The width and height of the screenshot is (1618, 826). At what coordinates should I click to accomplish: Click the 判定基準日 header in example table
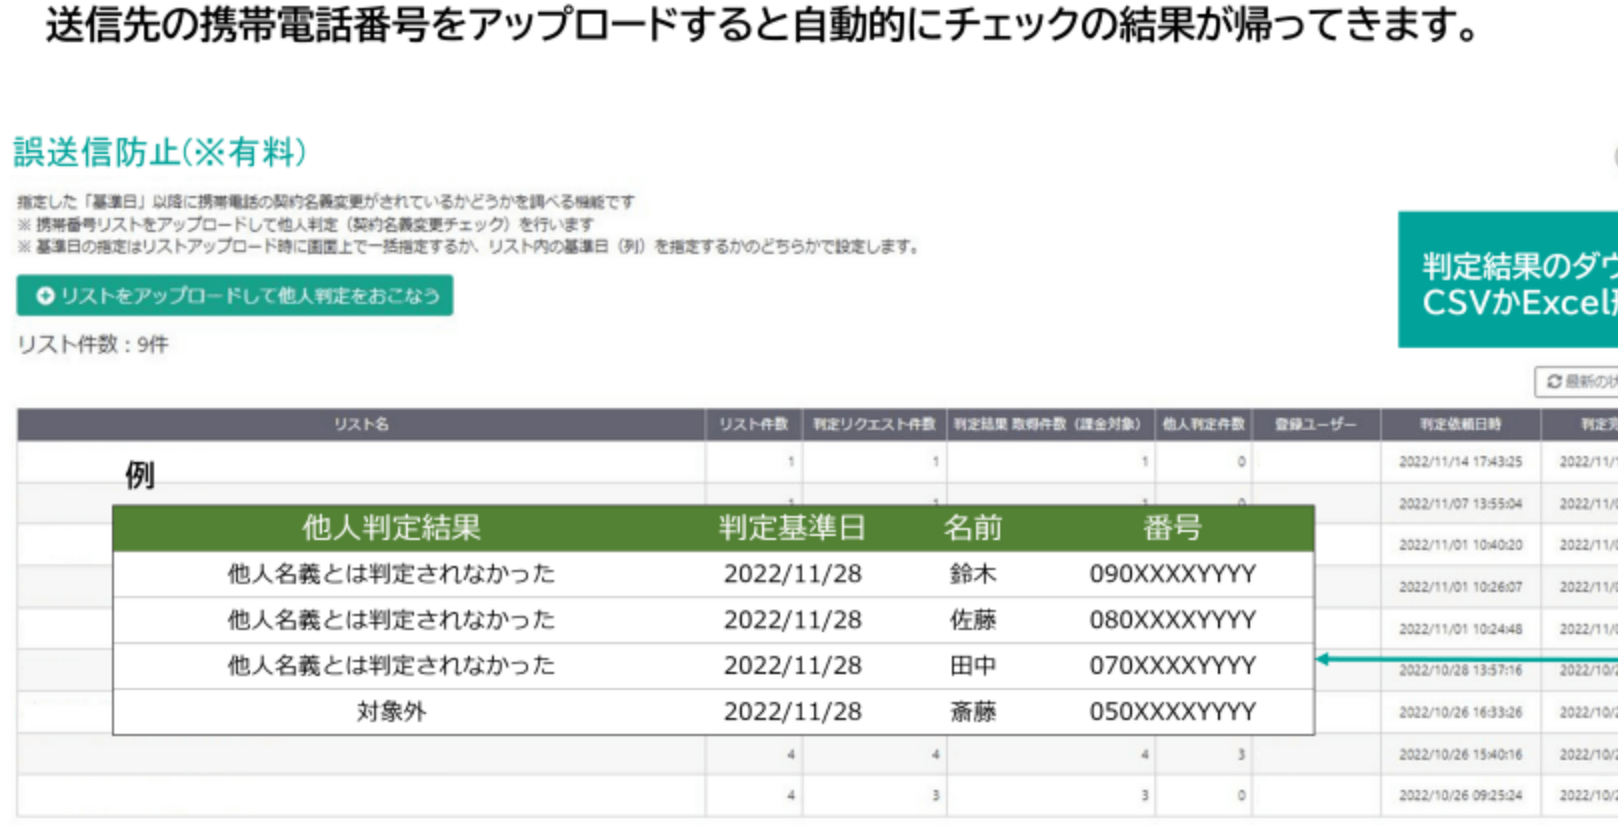pyautogui.click(x=792, y=527)
